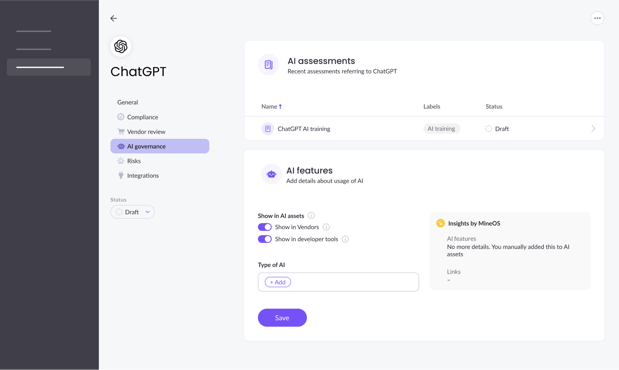Image resolution: width=619 pixels, height=370 pixels.
Task: Click the info icon beside Show in developer tools
Action: point(345,239)
